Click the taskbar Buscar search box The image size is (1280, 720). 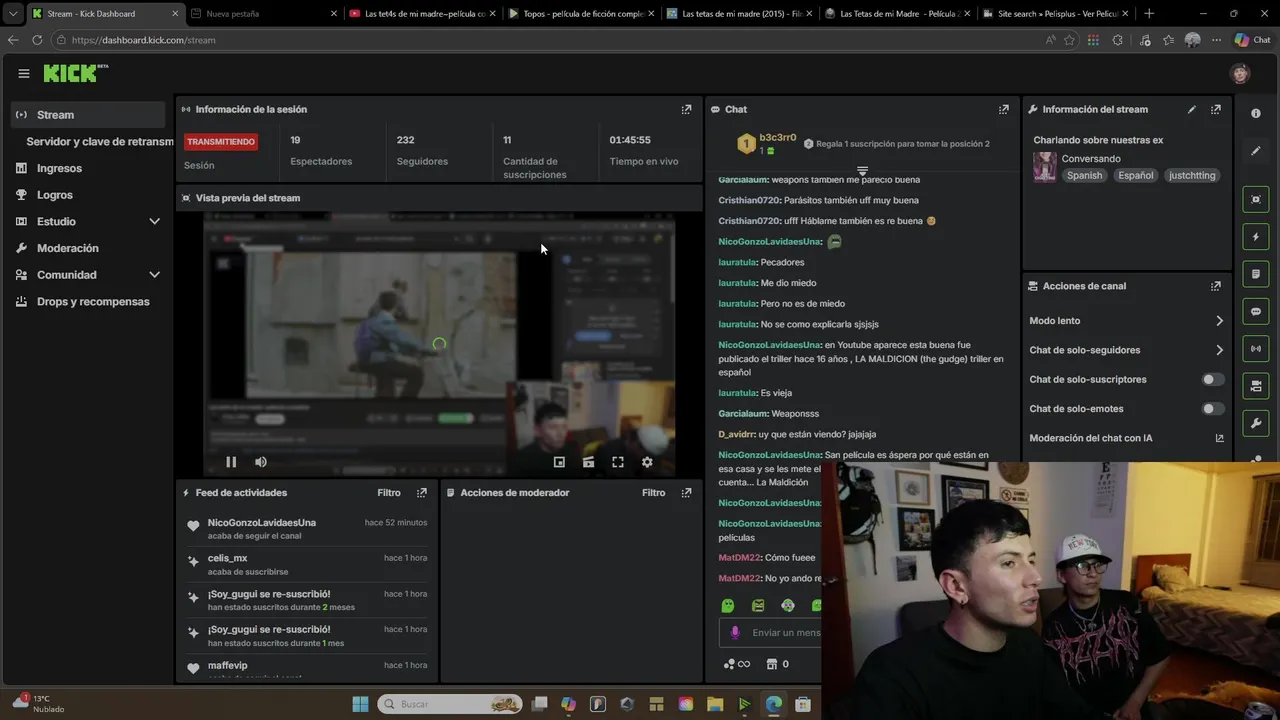click(x=451, y=704)
